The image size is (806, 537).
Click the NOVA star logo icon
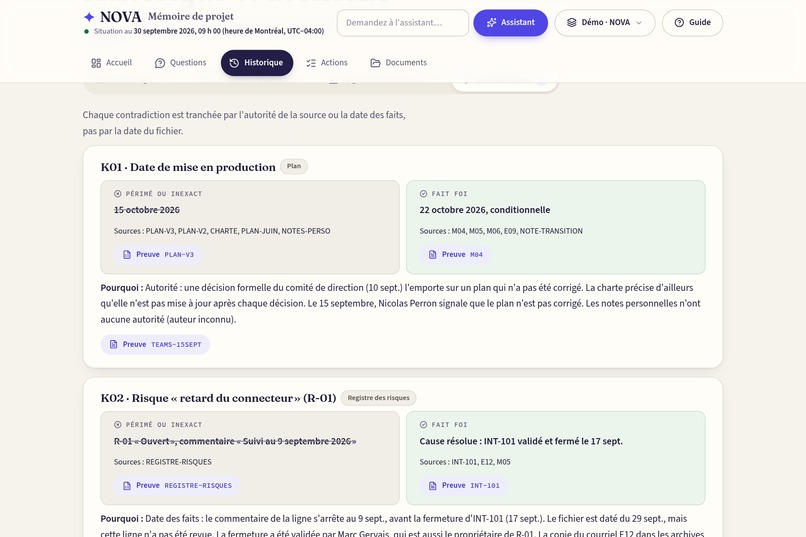click(89, 17)
